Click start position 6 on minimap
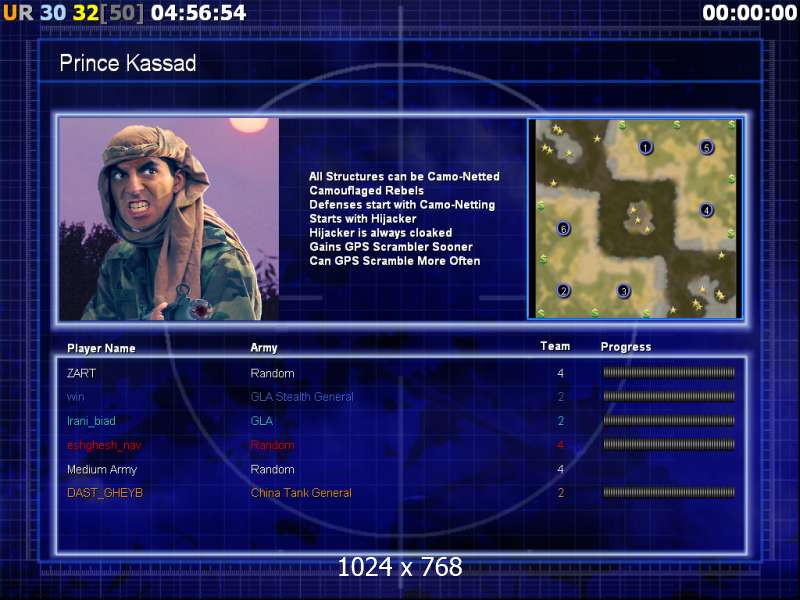The image size is (800, 600). [x=563, y=229]
